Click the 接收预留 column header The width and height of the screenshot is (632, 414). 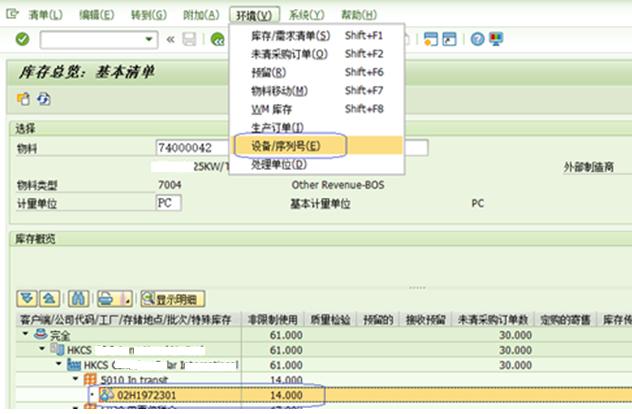(x=426, y=320)
